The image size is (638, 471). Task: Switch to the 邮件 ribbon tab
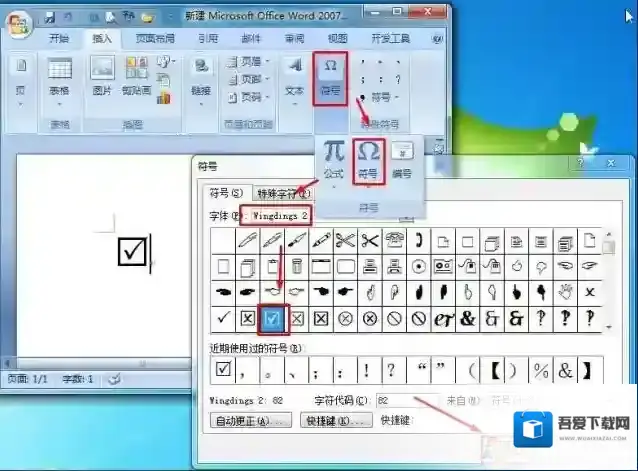[251, 39]
